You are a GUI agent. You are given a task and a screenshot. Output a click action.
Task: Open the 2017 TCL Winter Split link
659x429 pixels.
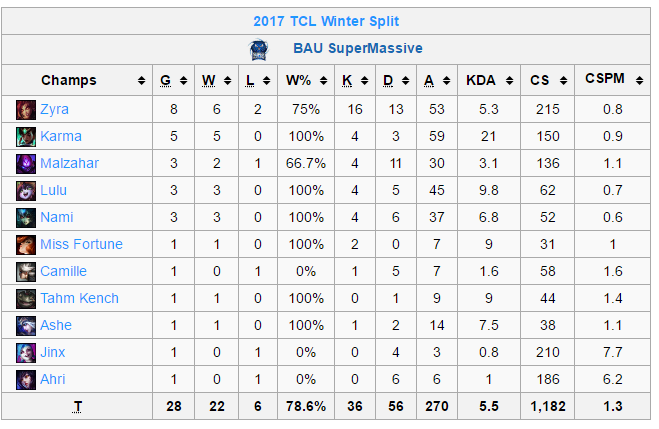pos(326,21)
